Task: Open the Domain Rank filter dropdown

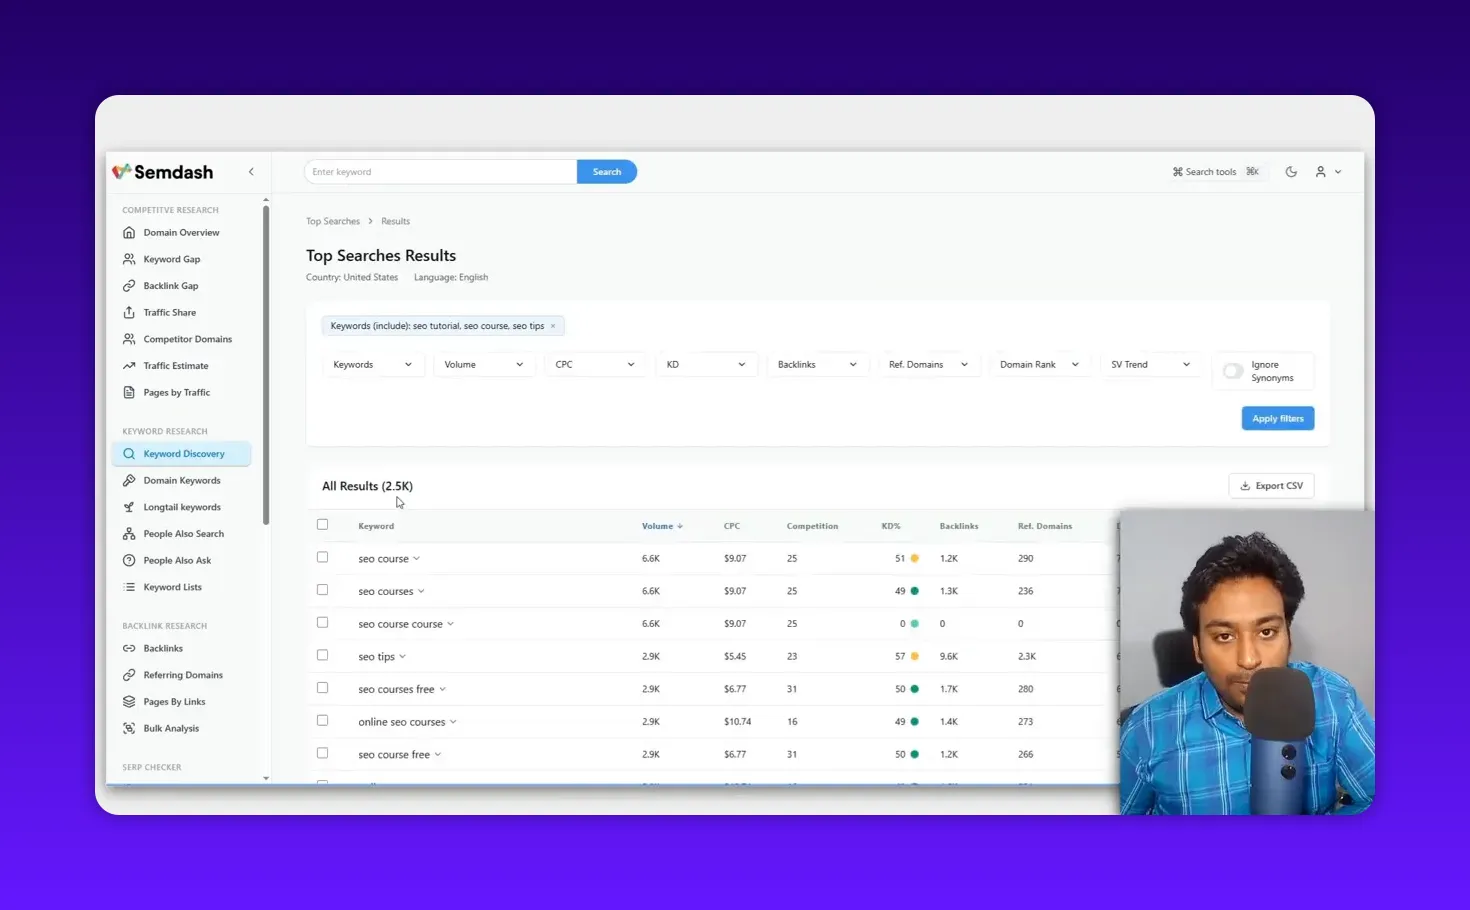Action: click(x=1039, y=364)
